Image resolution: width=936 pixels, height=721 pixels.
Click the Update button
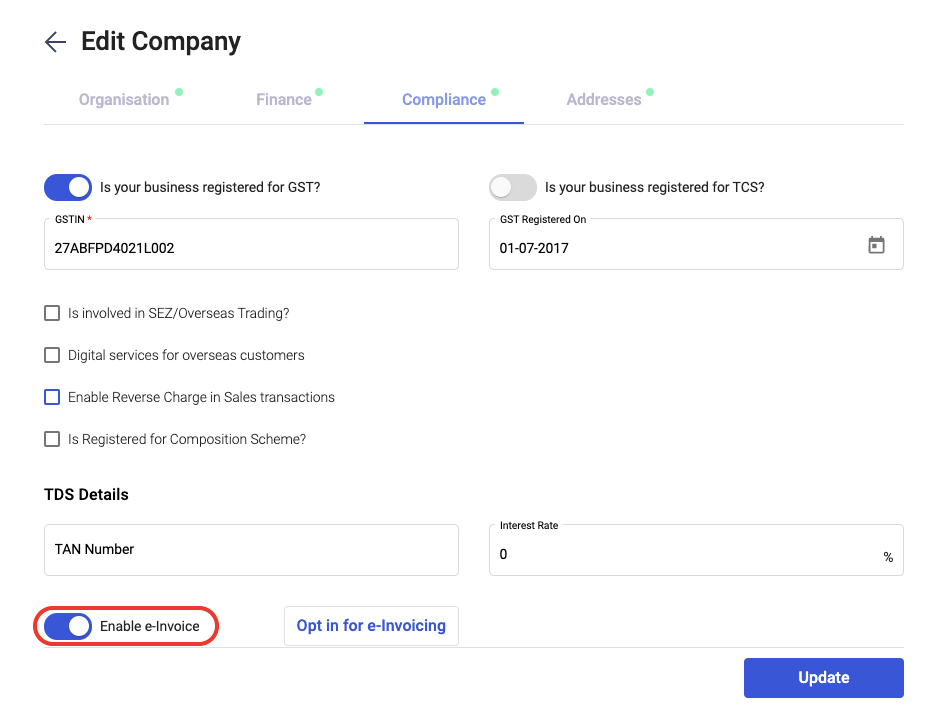tap(823, 677)
